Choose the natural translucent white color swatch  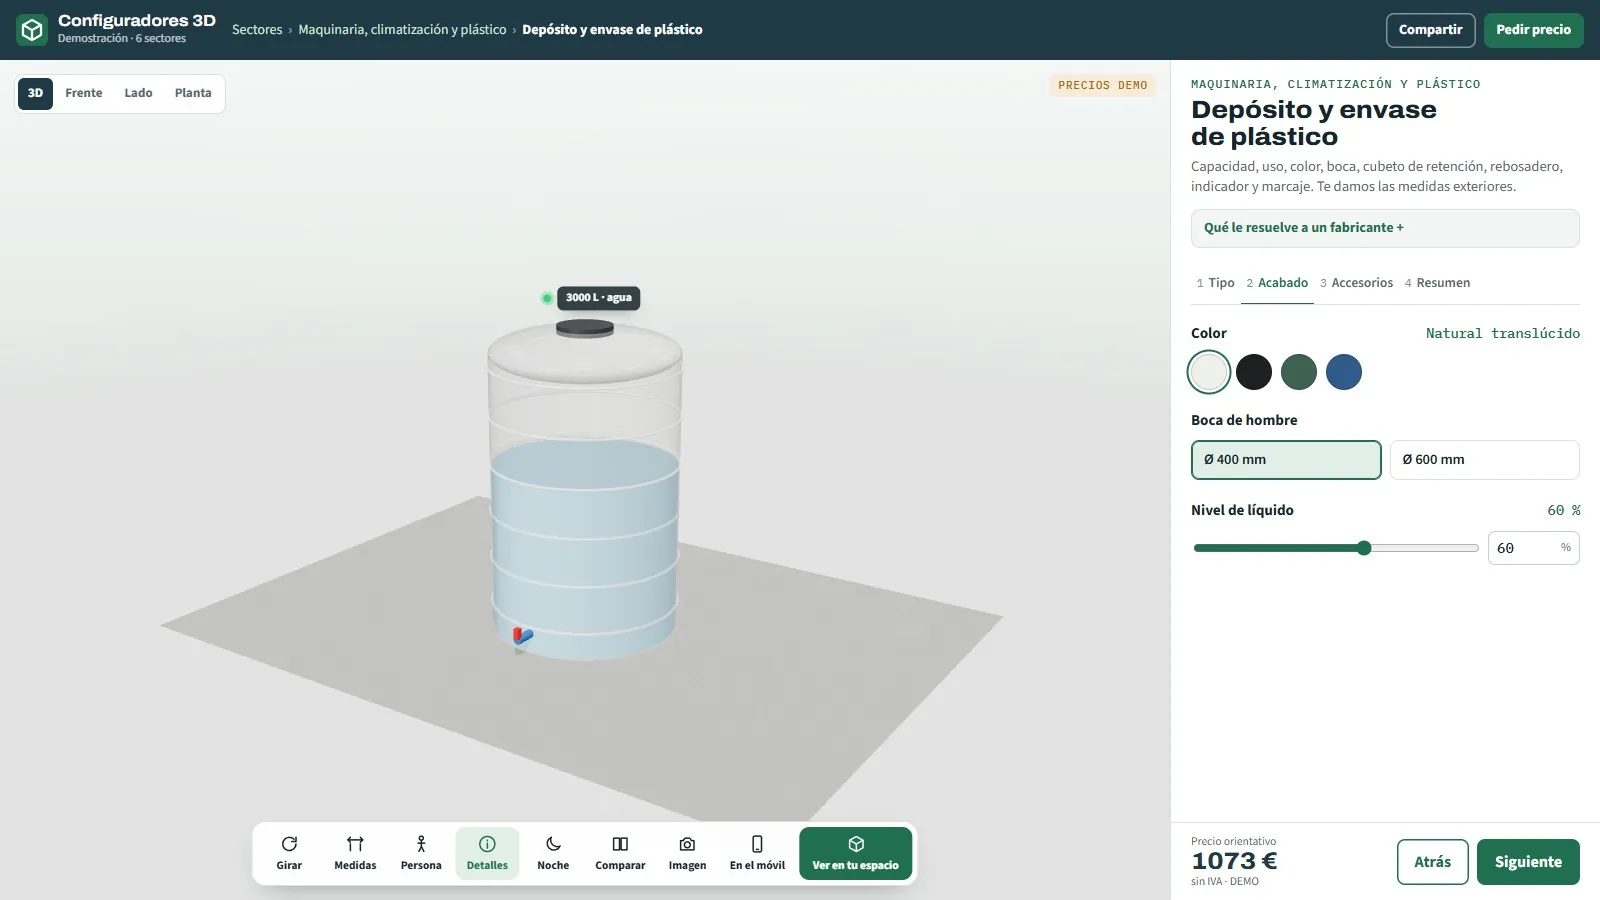(1209, 372)
